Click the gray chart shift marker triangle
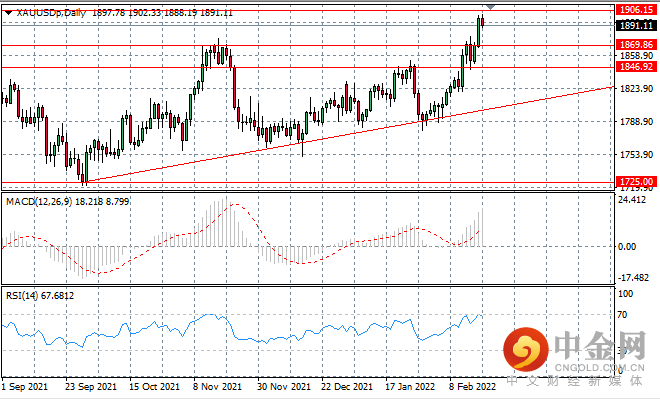660x399 pixels. pos(490,7)
